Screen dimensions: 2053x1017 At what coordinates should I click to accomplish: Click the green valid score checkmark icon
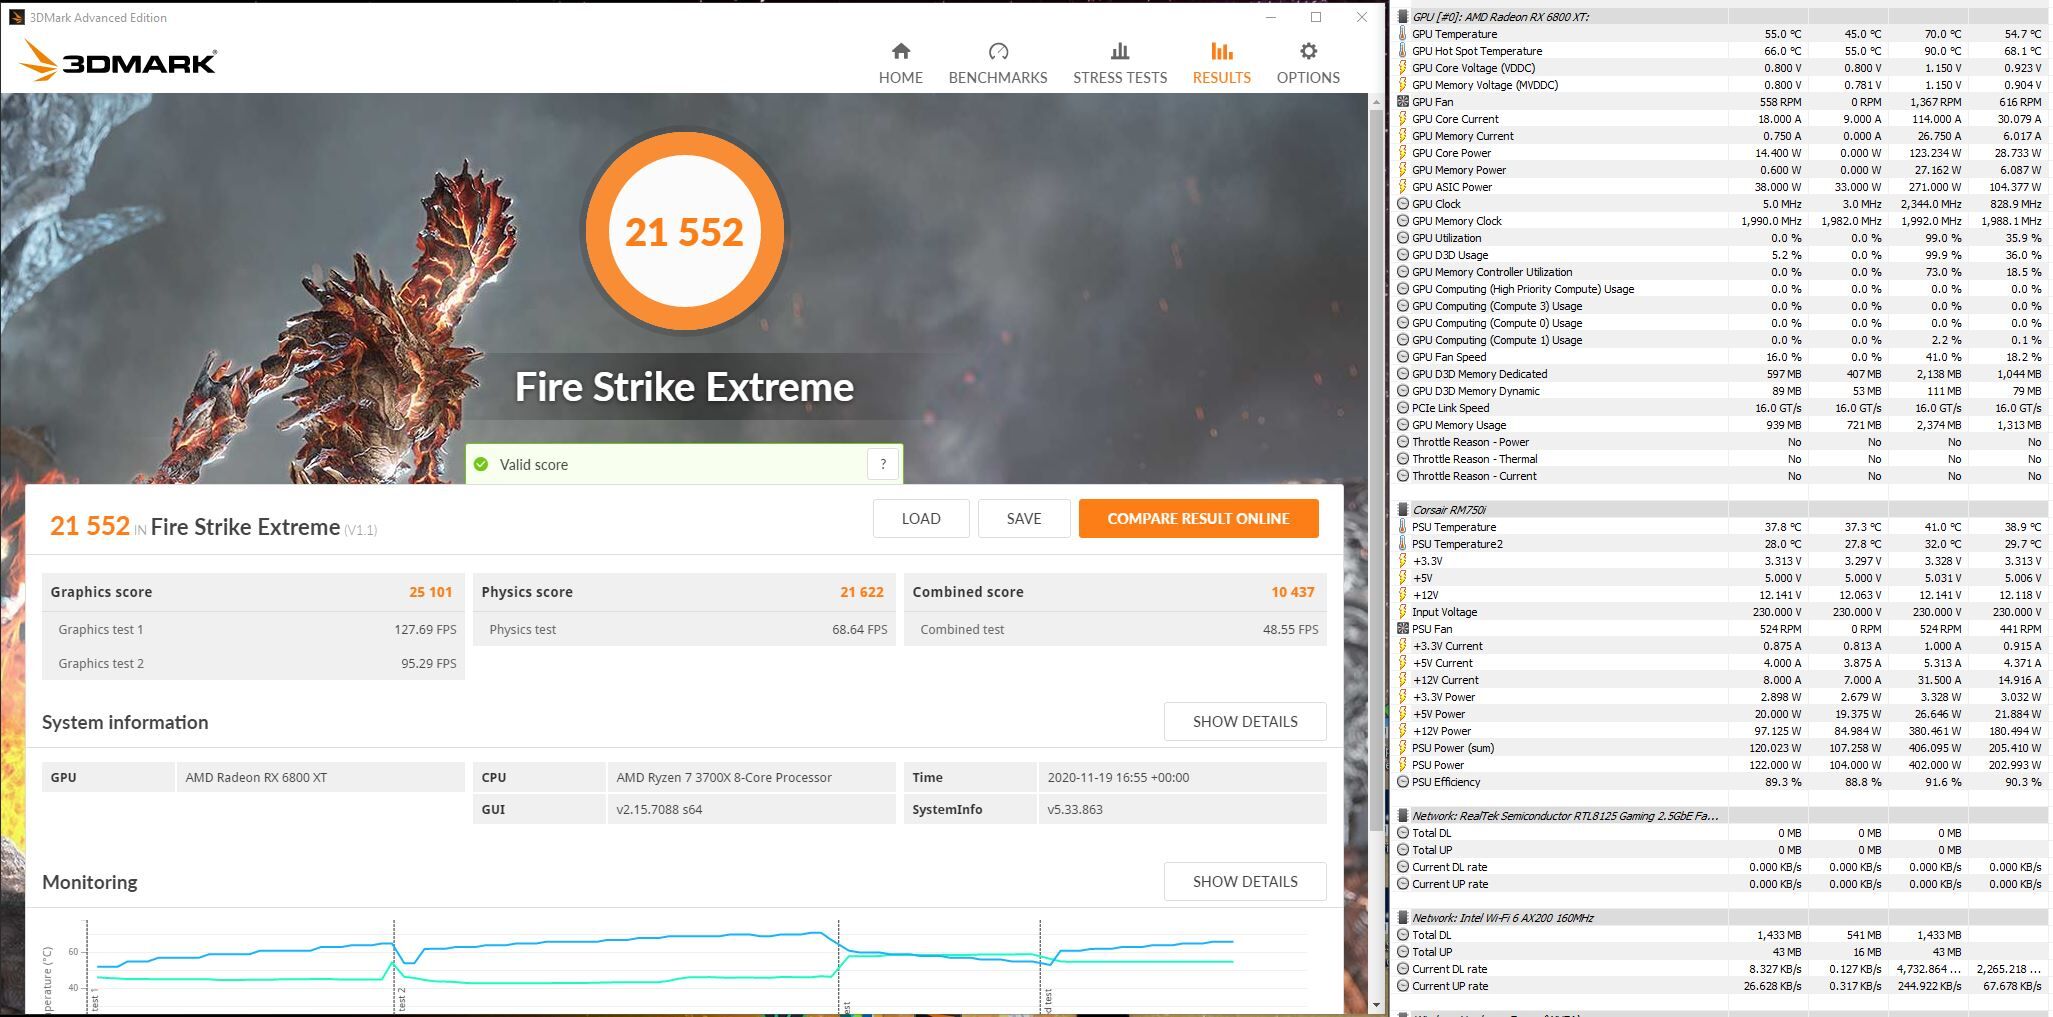481,464
